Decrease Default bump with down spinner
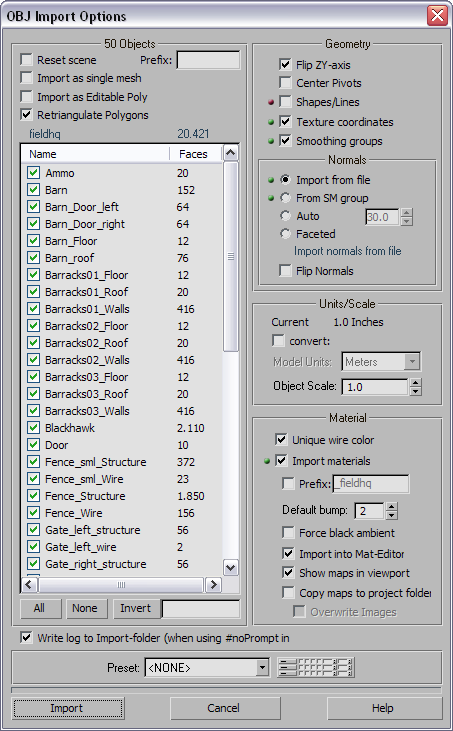Image resolution: width=453 pixels, height=731 pixels. click(391, 515)
